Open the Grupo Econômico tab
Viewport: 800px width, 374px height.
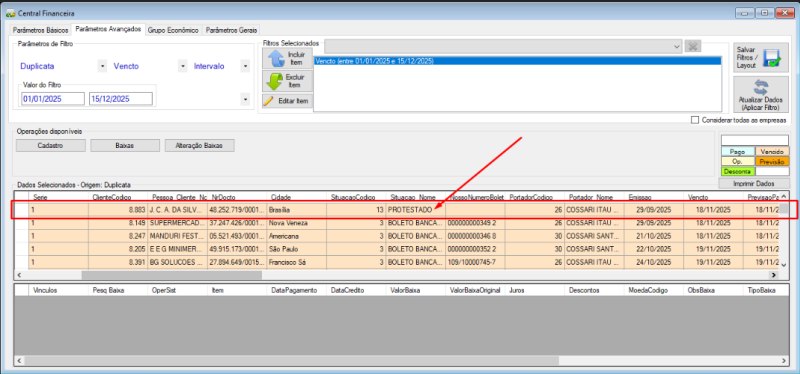pos(173,30)
